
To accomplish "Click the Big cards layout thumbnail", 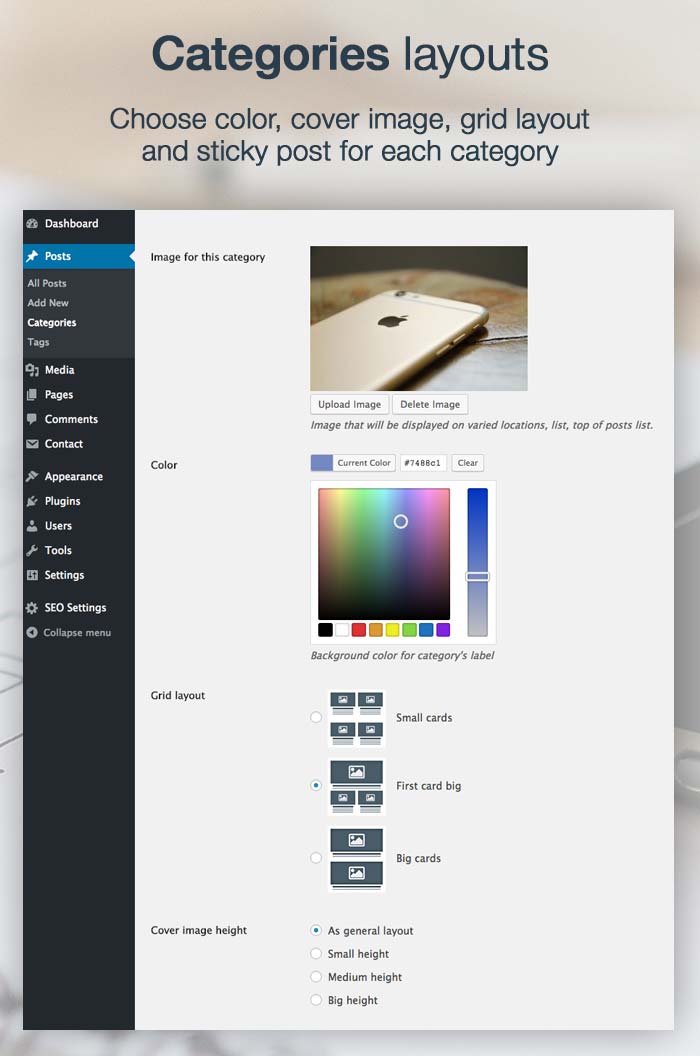I will 356,859.
